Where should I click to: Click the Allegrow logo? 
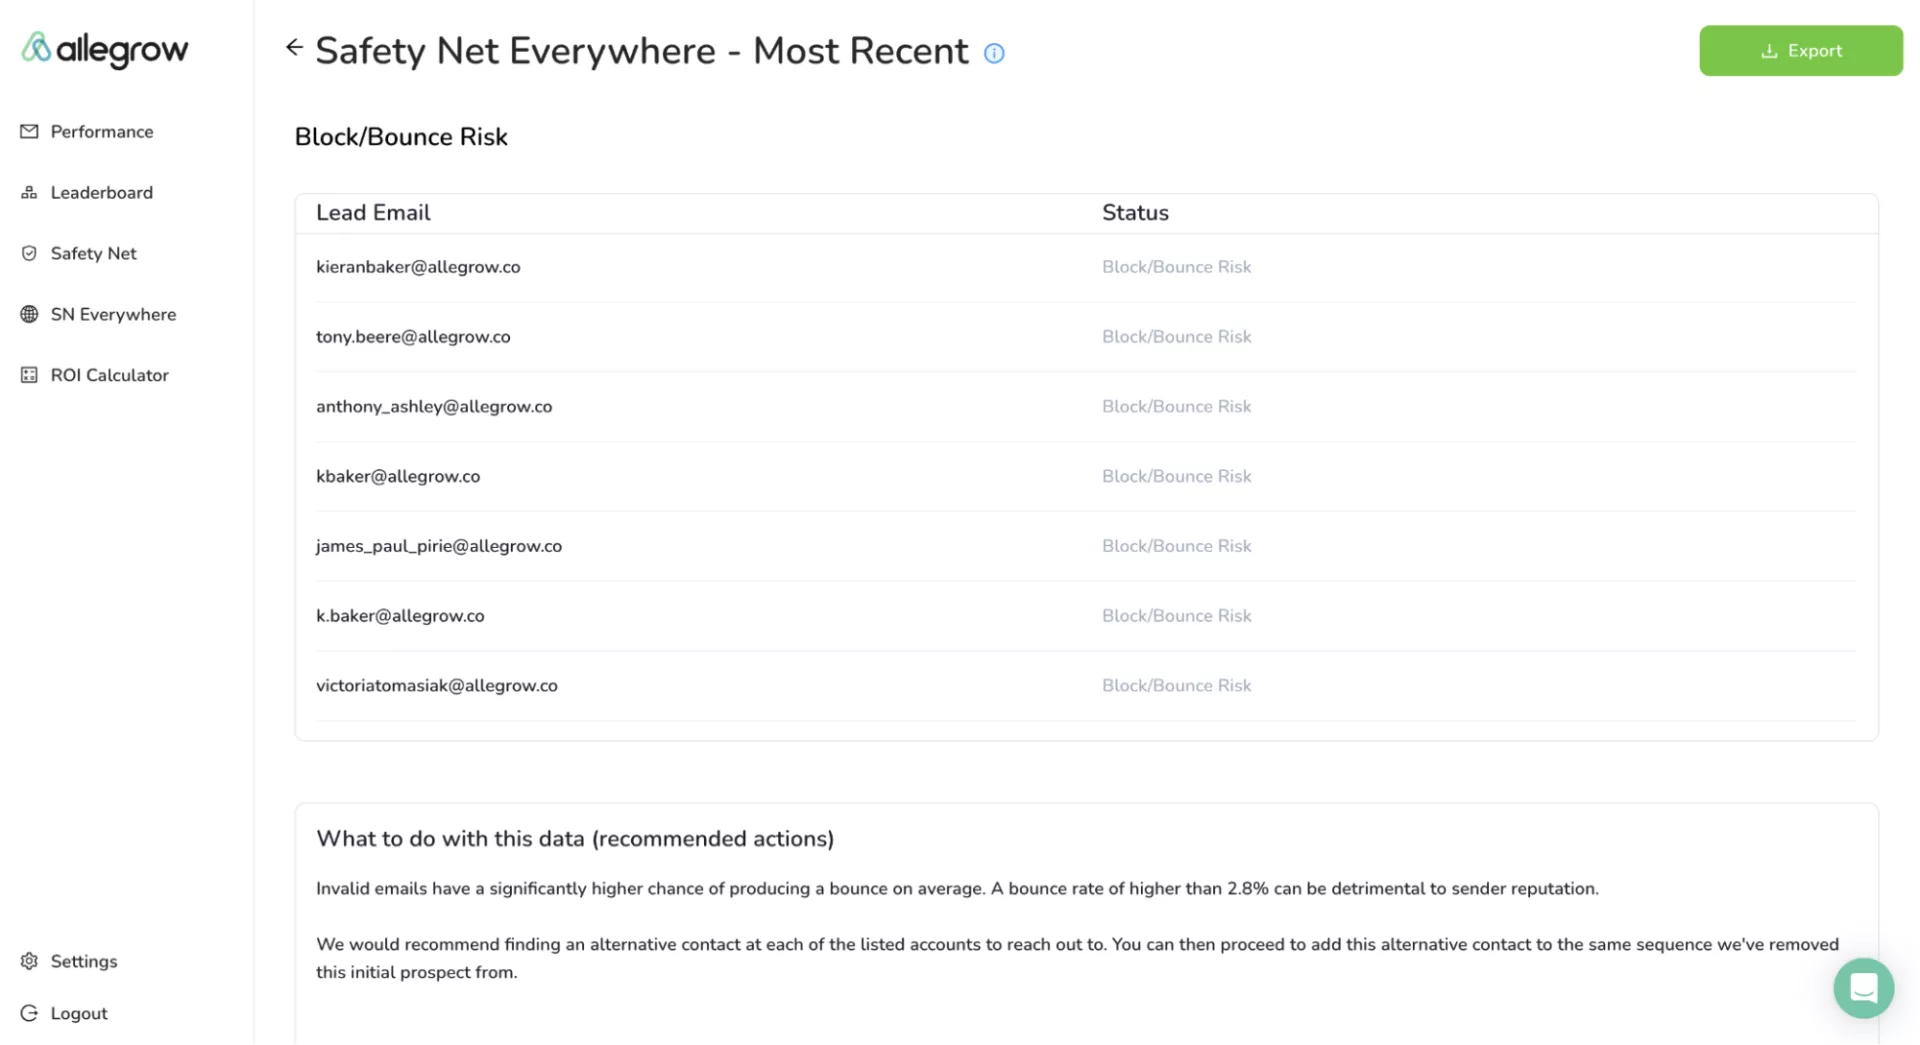(105, 49)
